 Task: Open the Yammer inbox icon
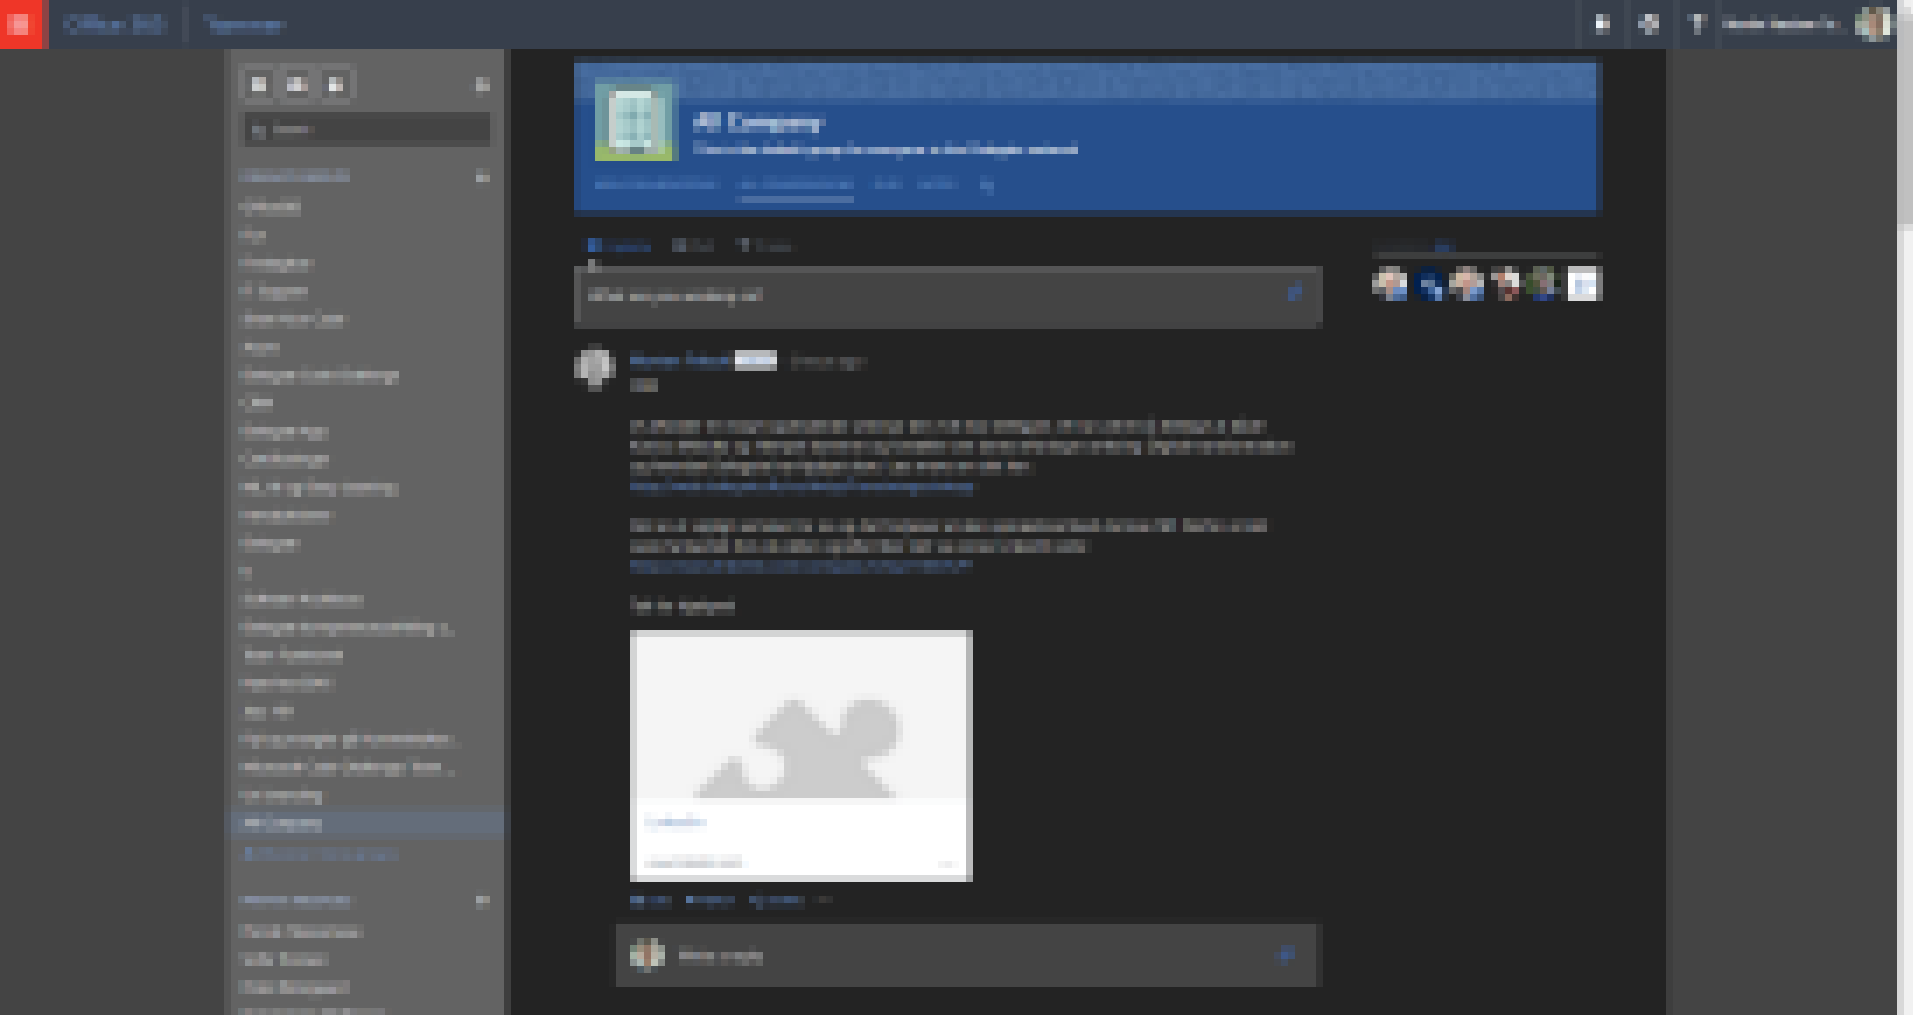pos(296,84)
